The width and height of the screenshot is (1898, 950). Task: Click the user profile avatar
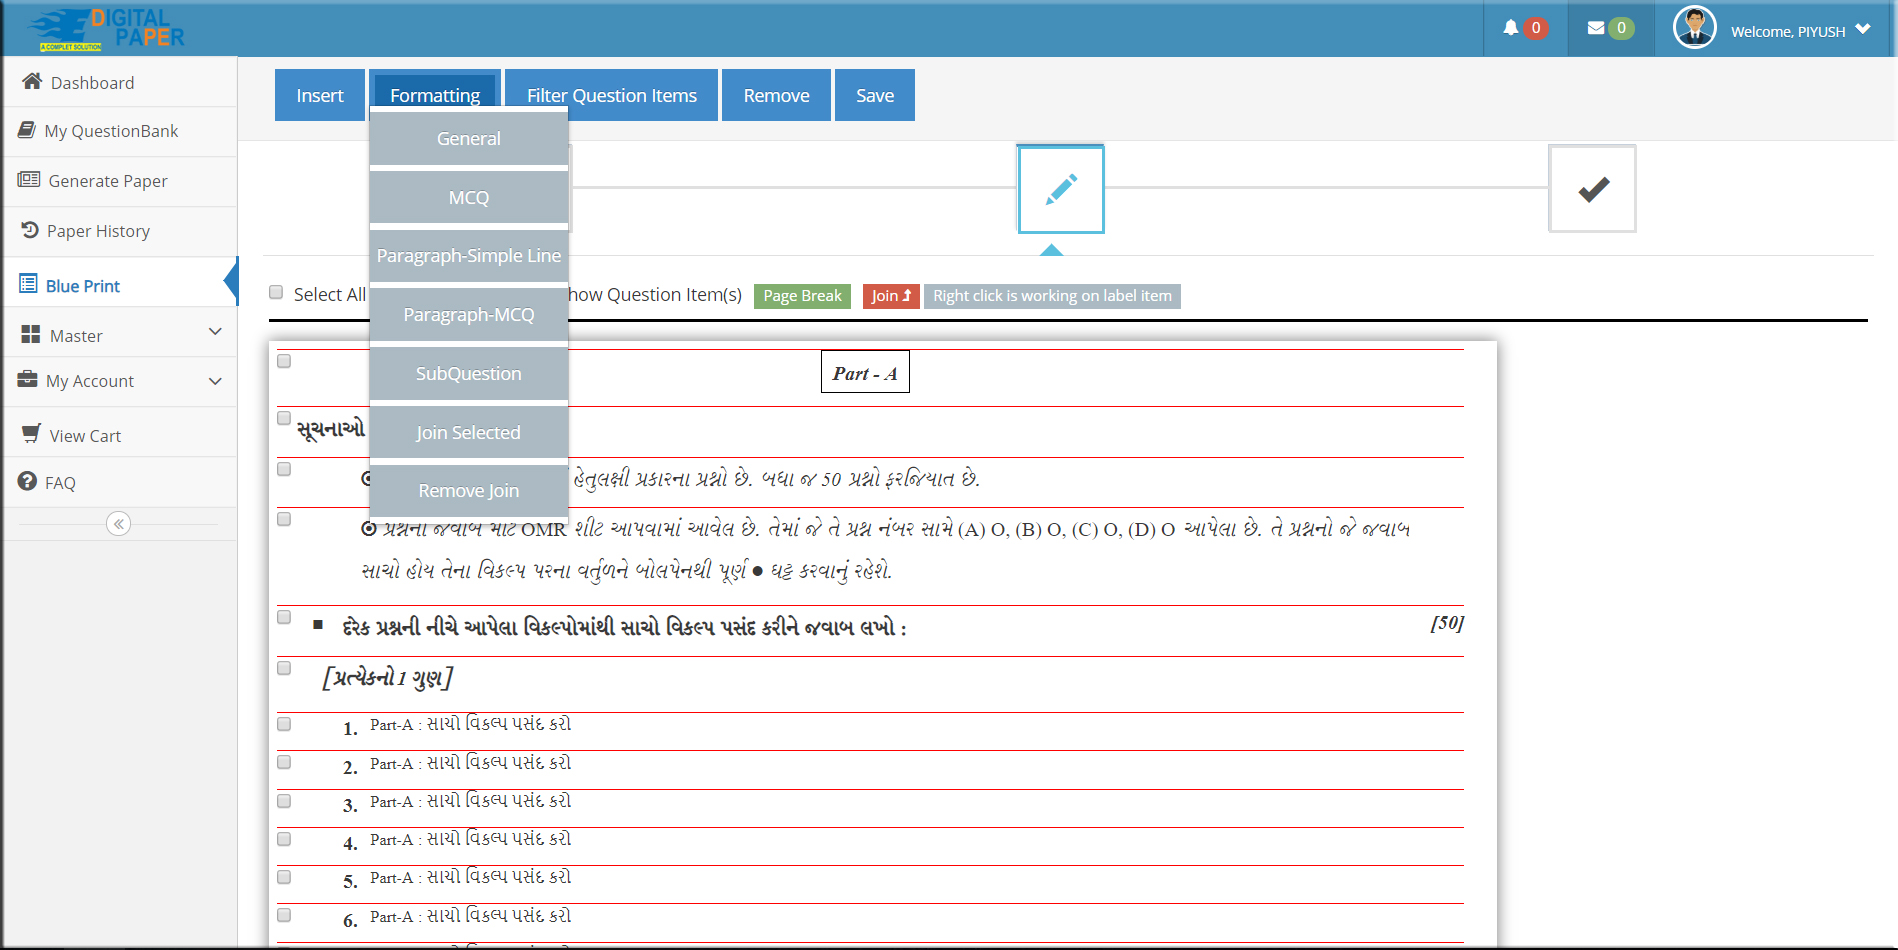tap(1694, 28)
